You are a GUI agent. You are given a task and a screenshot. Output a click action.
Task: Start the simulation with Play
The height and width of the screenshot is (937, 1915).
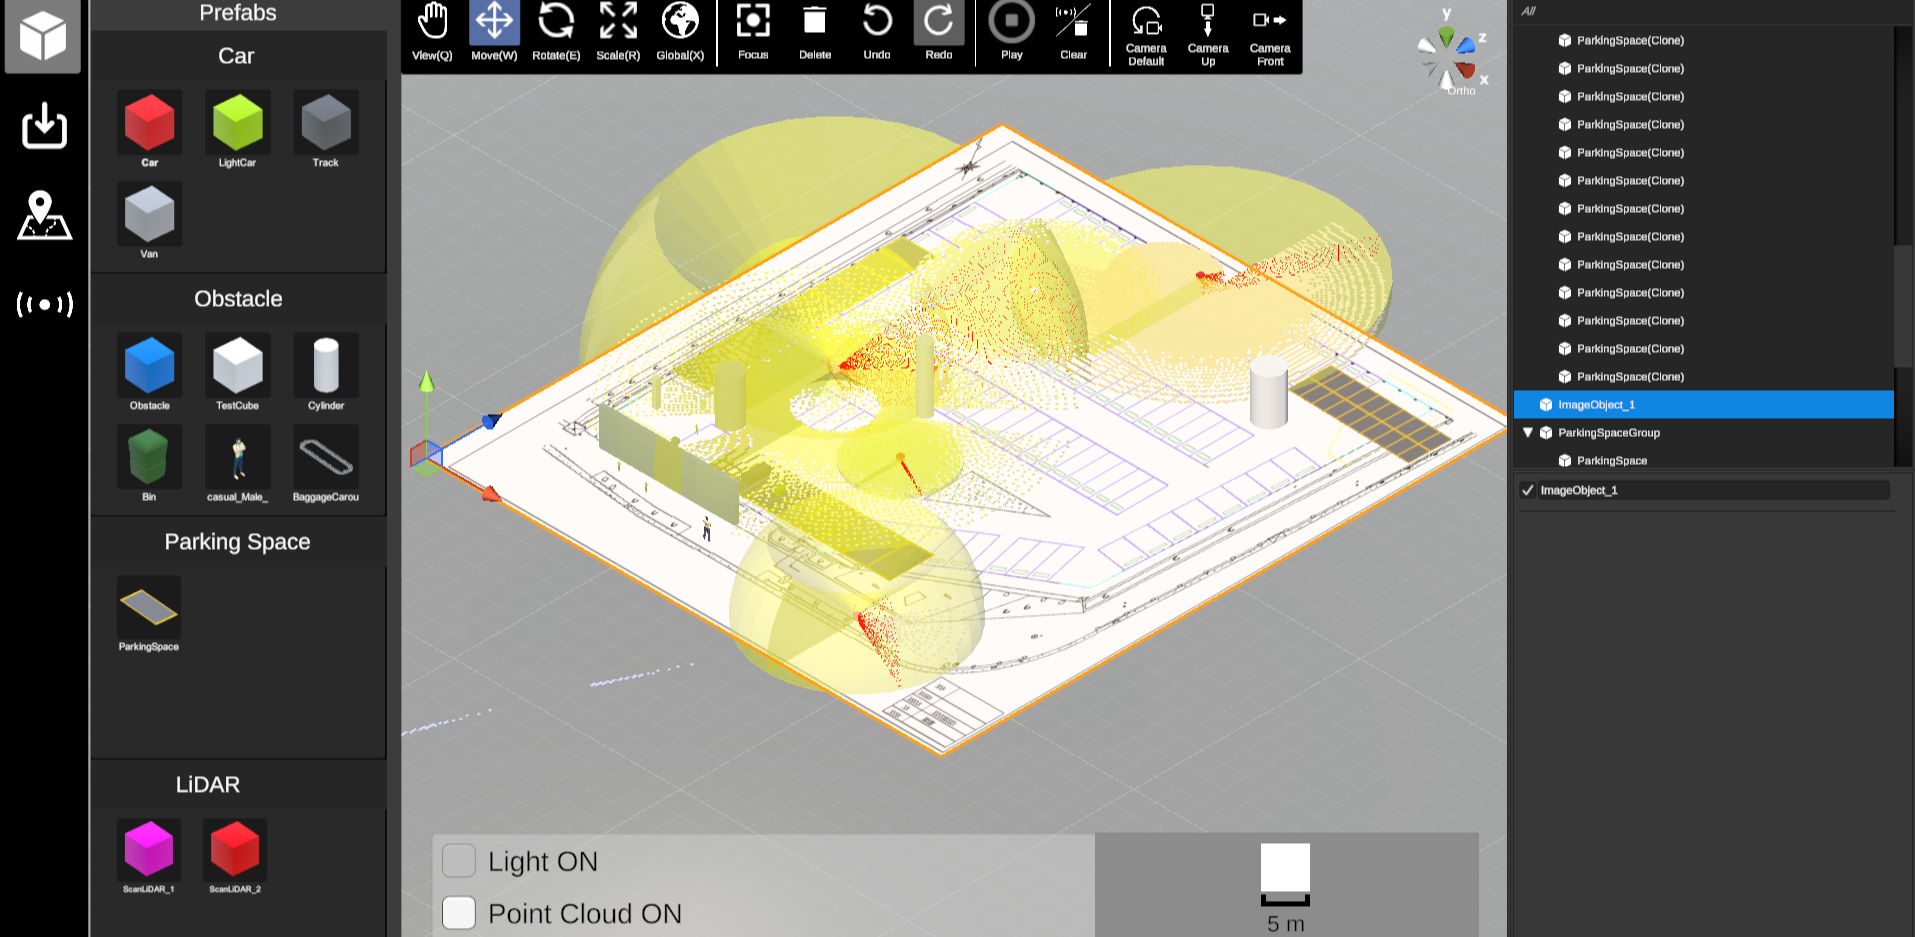point(1012,32)
